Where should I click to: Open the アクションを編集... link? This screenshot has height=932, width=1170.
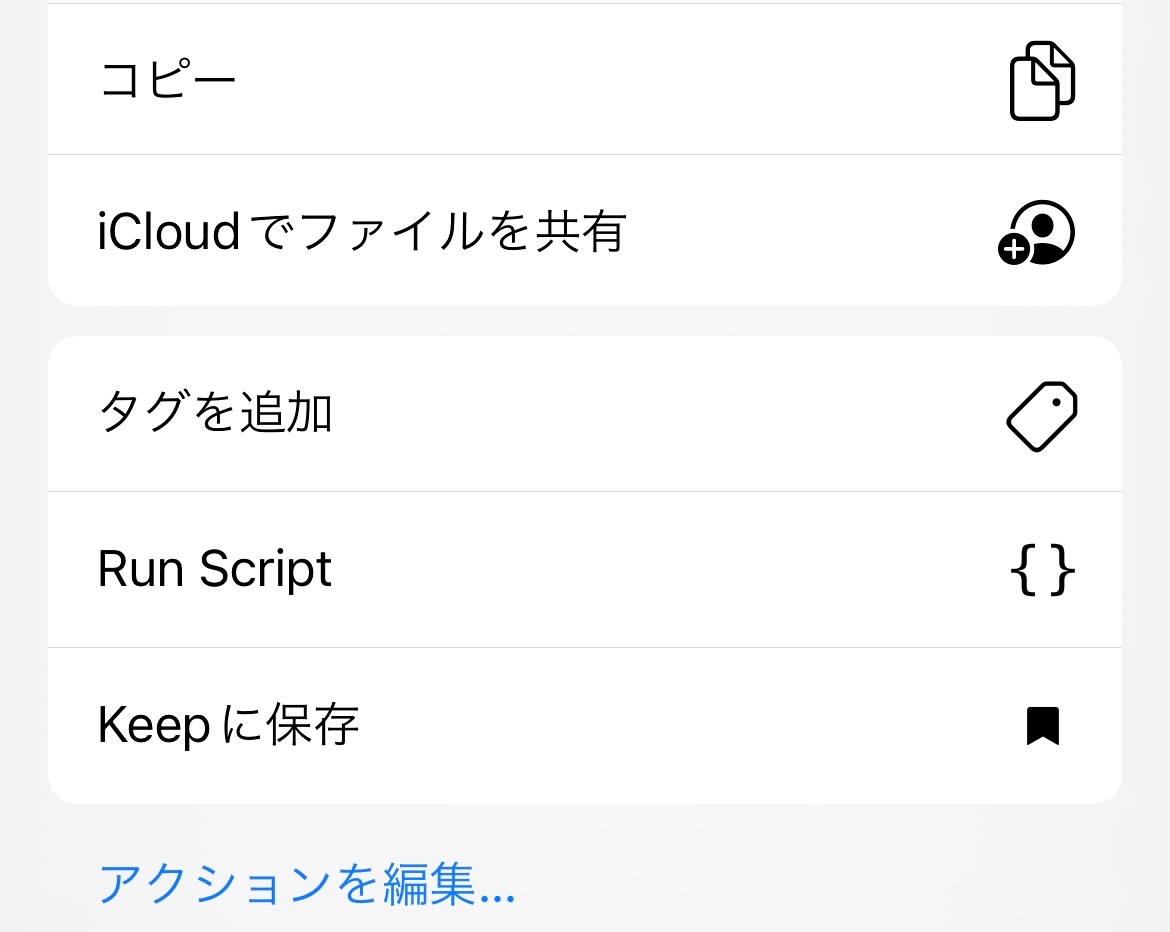tap(306, 884)
